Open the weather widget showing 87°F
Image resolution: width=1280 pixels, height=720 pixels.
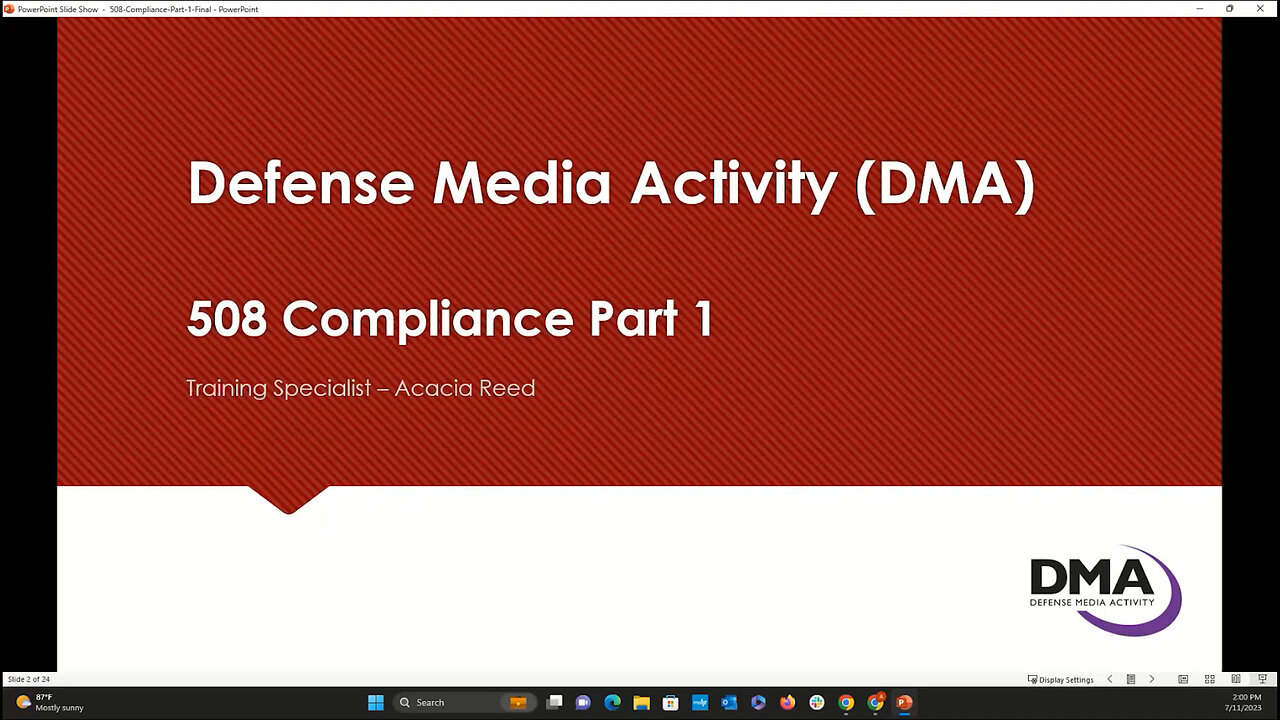(x=50, y=702)
